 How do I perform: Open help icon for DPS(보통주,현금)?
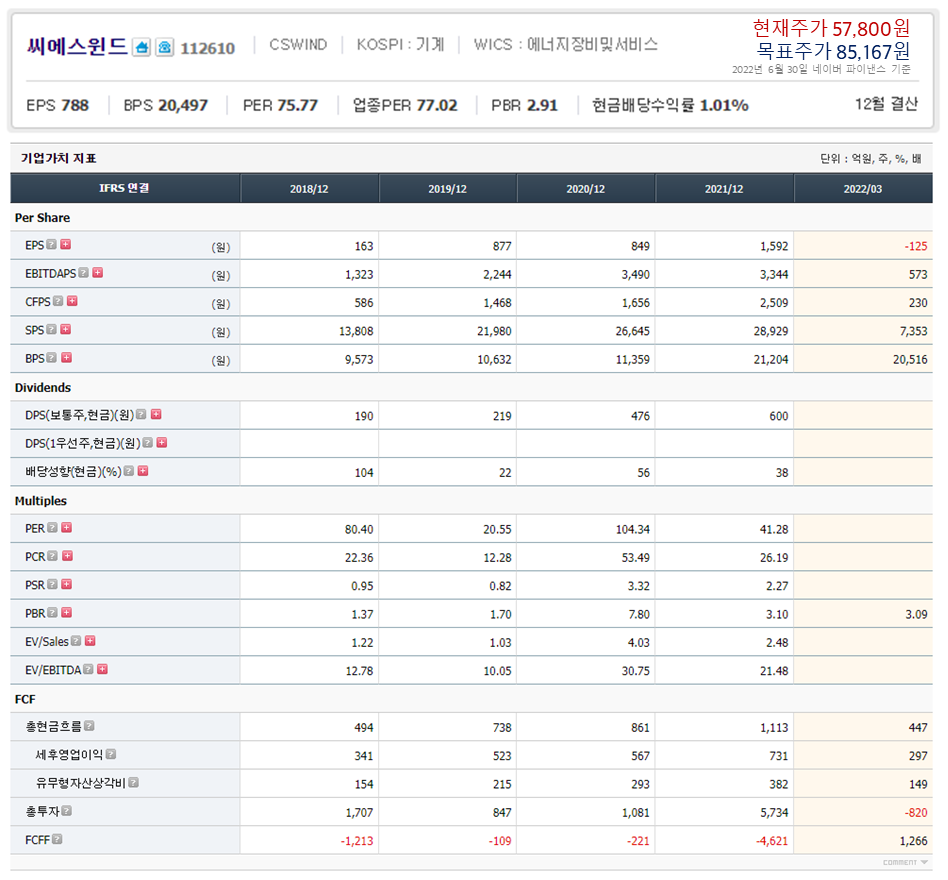pos(141,414)
